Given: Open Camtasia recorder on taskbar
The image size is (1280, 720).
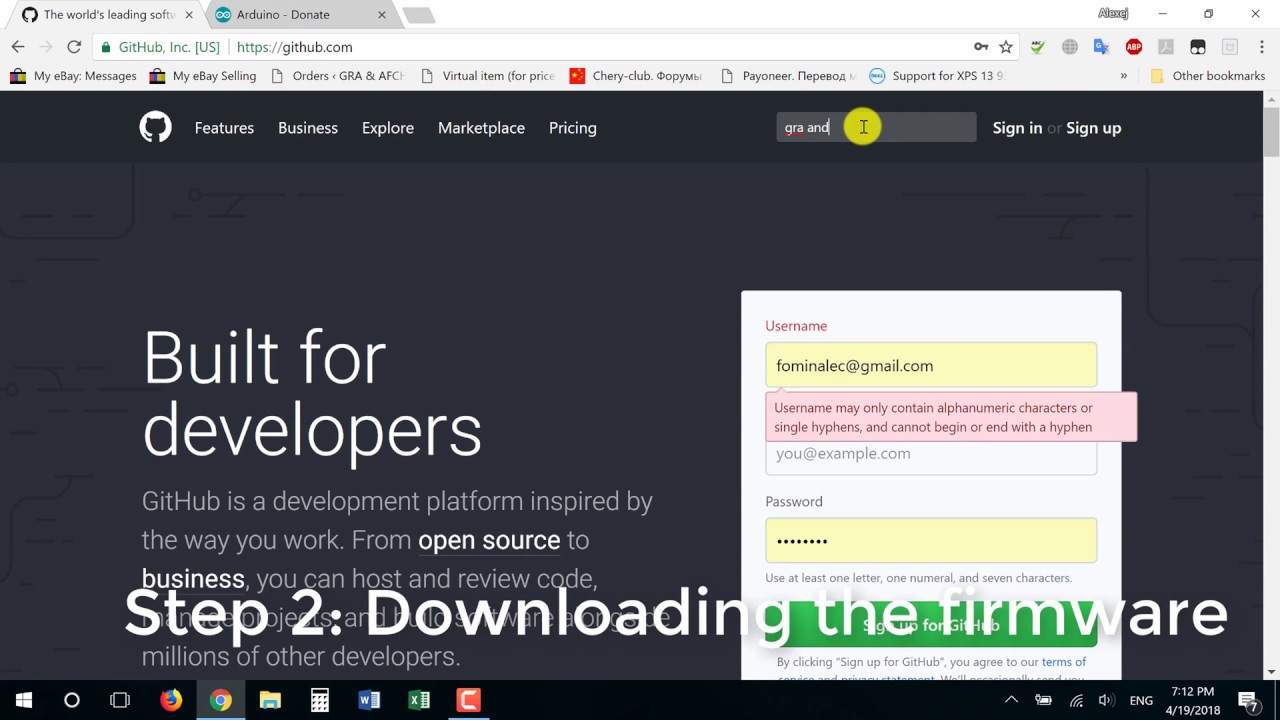Looking at the screenshot, I should tap(468, 700).
